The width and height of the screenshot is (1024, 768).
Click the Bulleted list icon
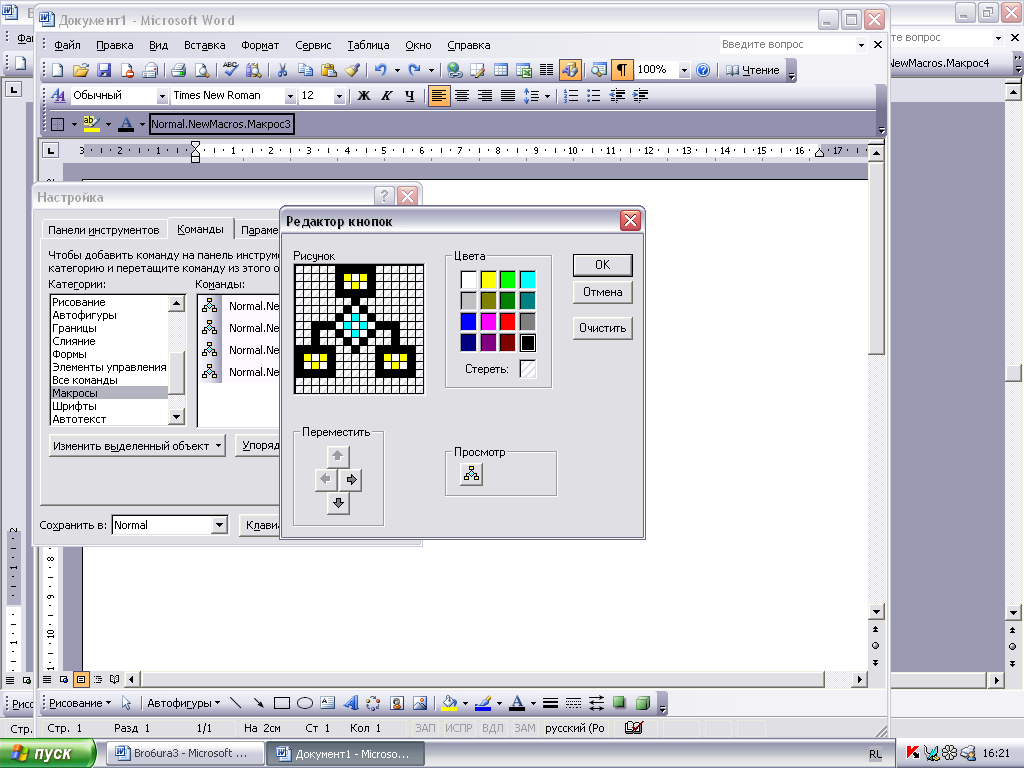click(x=594, y=96)
